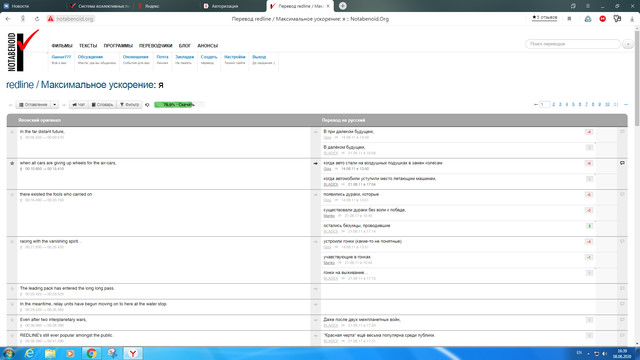Toggle bookmark star for 'In the far distant future' row
This screenshot has height=360, width=640.
click(12, 132)
